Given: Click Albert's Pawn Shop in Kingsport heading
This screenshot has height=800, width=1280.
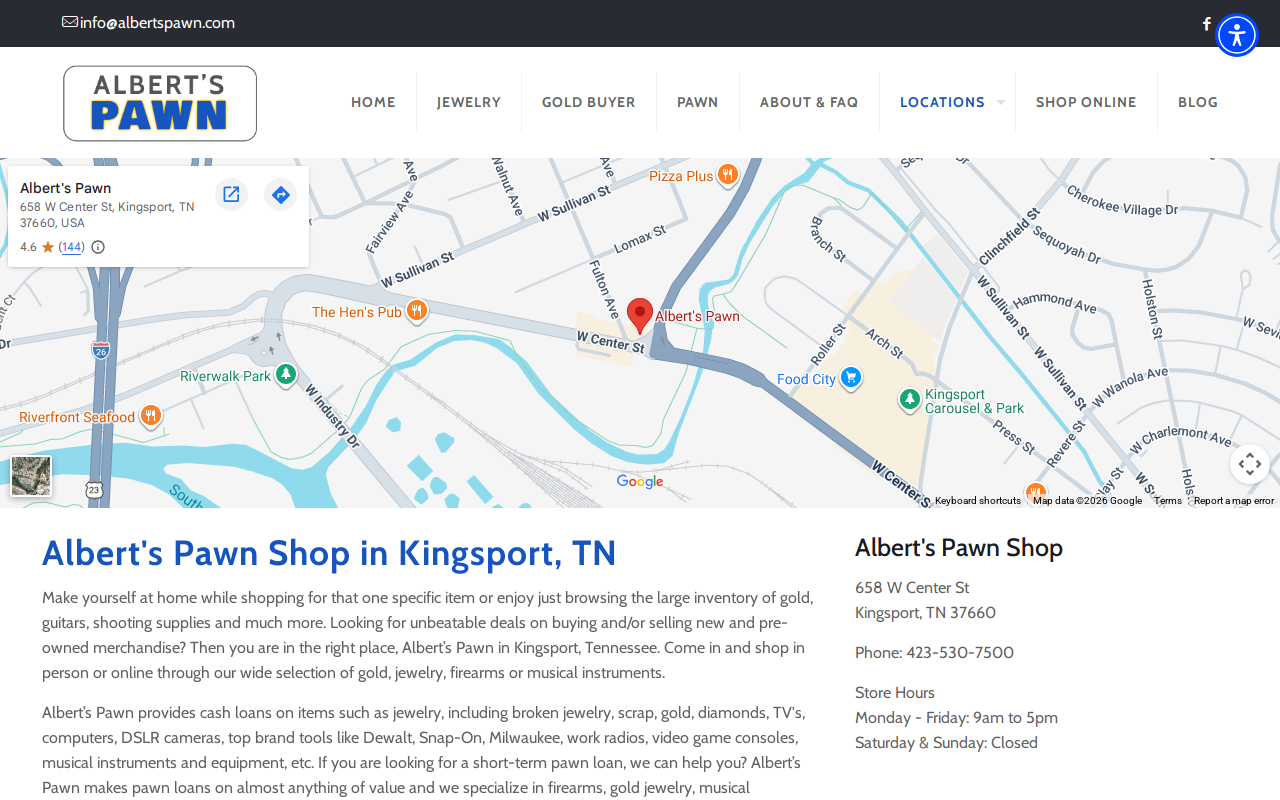Looking at the screenshot, I should 329,553.
